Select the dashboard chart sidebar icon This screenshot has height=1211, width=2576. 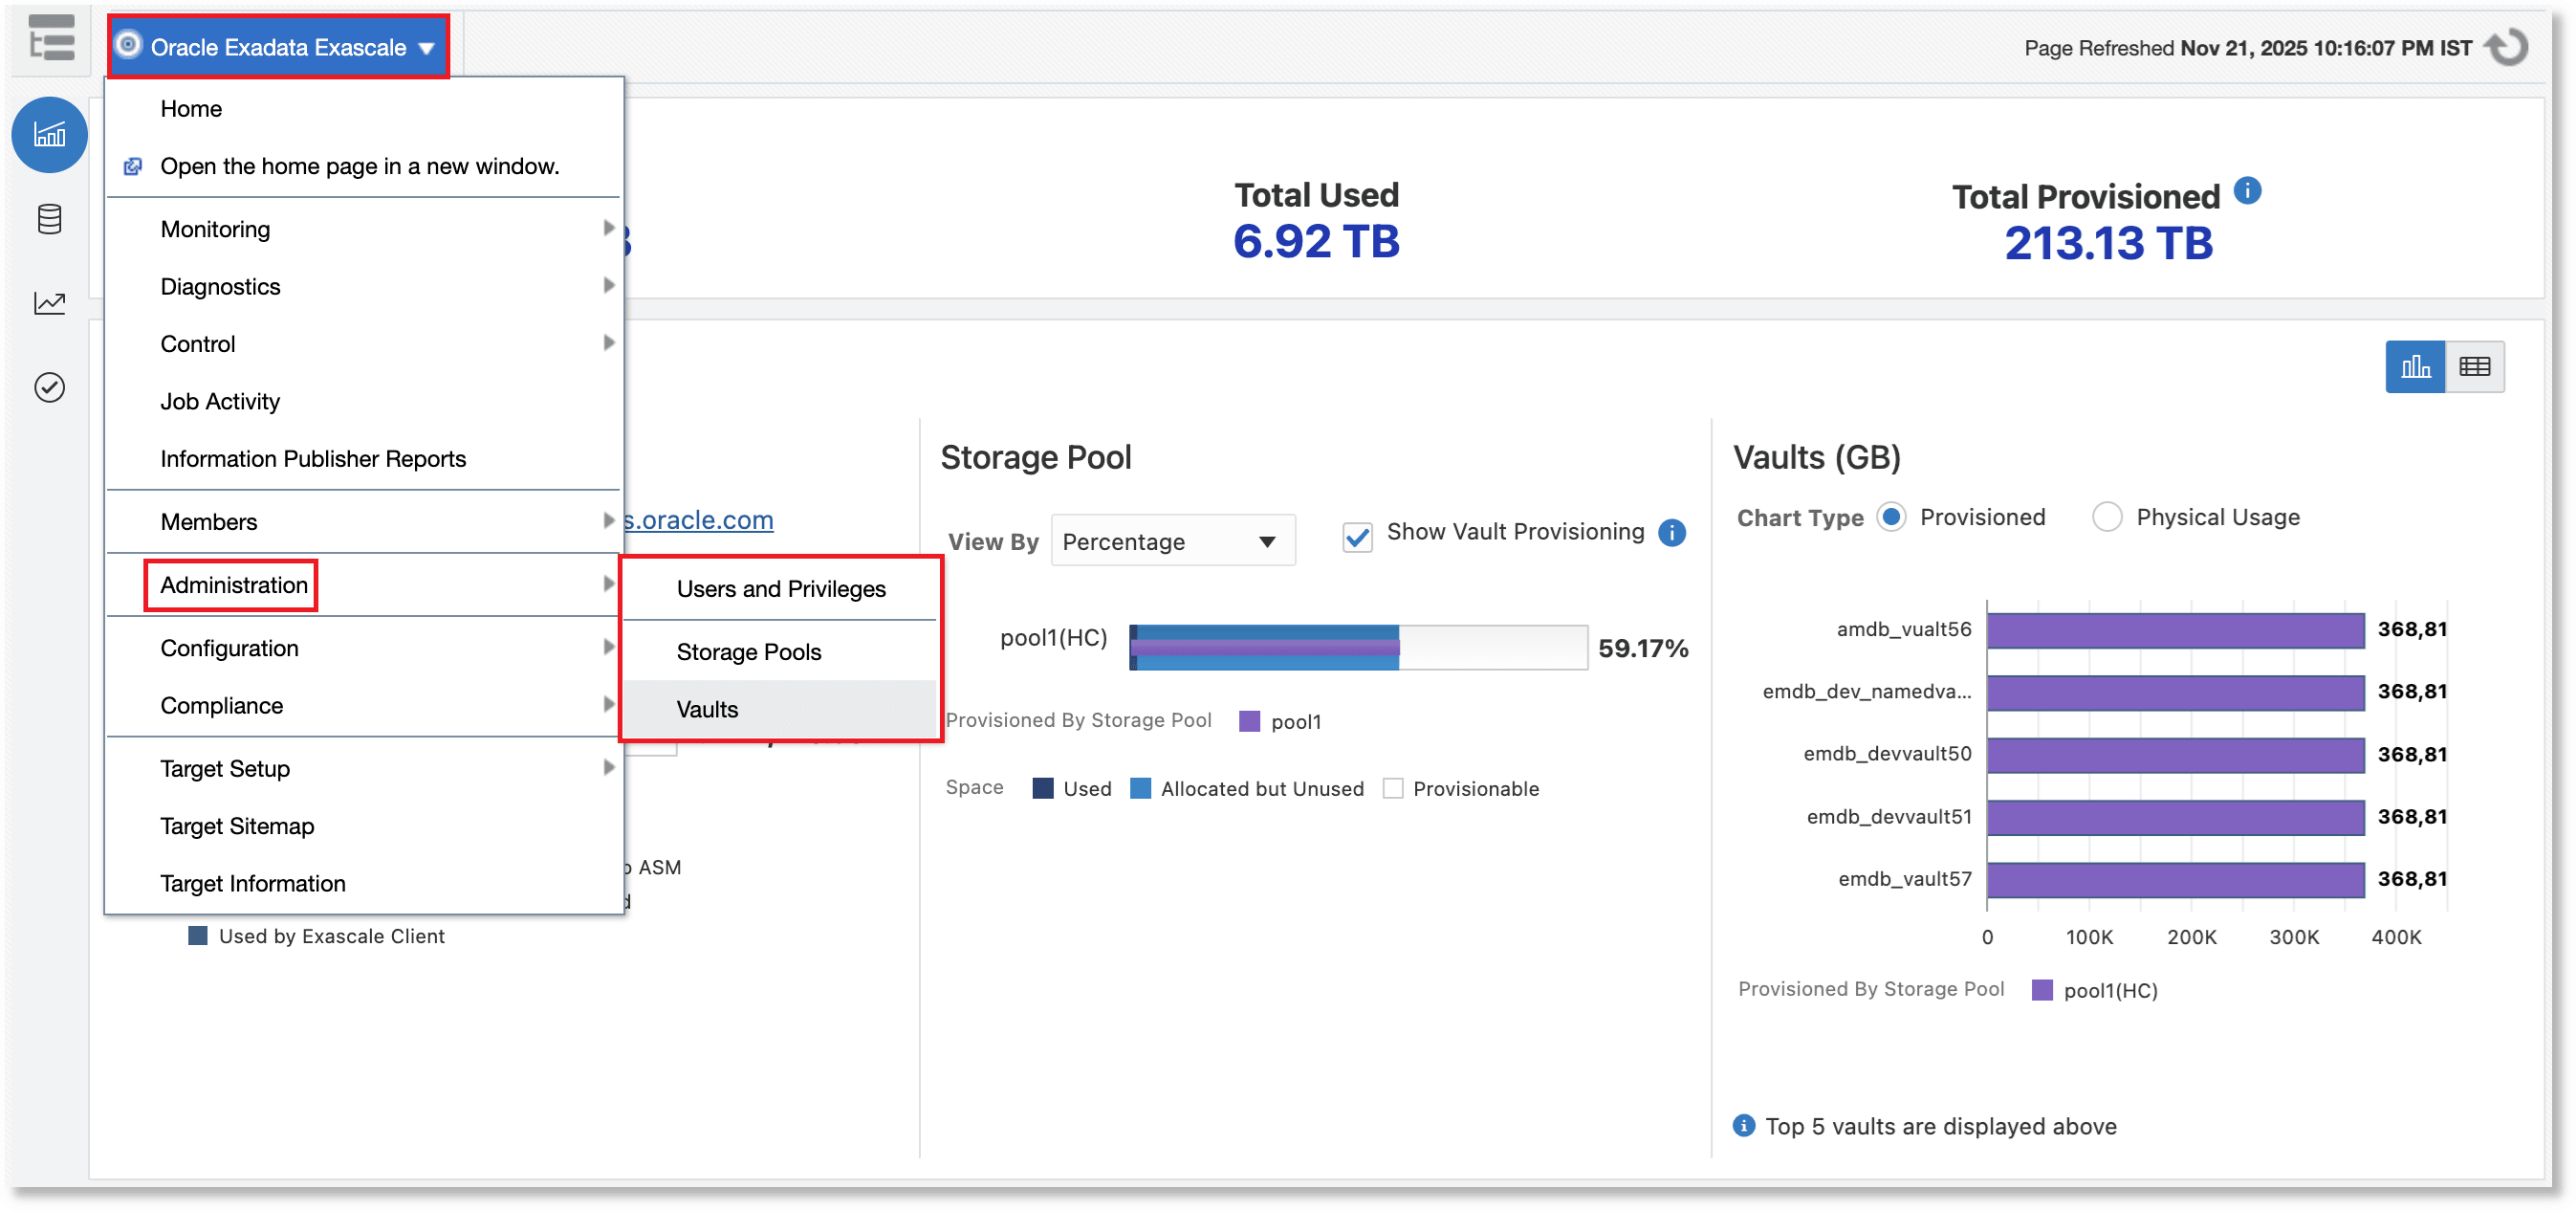(49, 135)
